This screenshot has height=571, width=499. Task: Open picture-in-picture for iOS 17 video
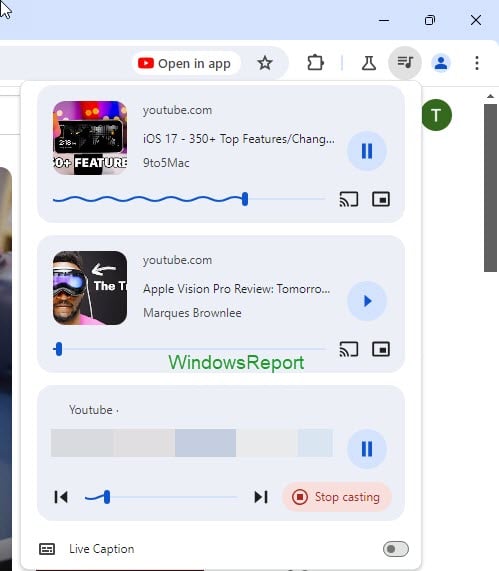tap(381, 199)
